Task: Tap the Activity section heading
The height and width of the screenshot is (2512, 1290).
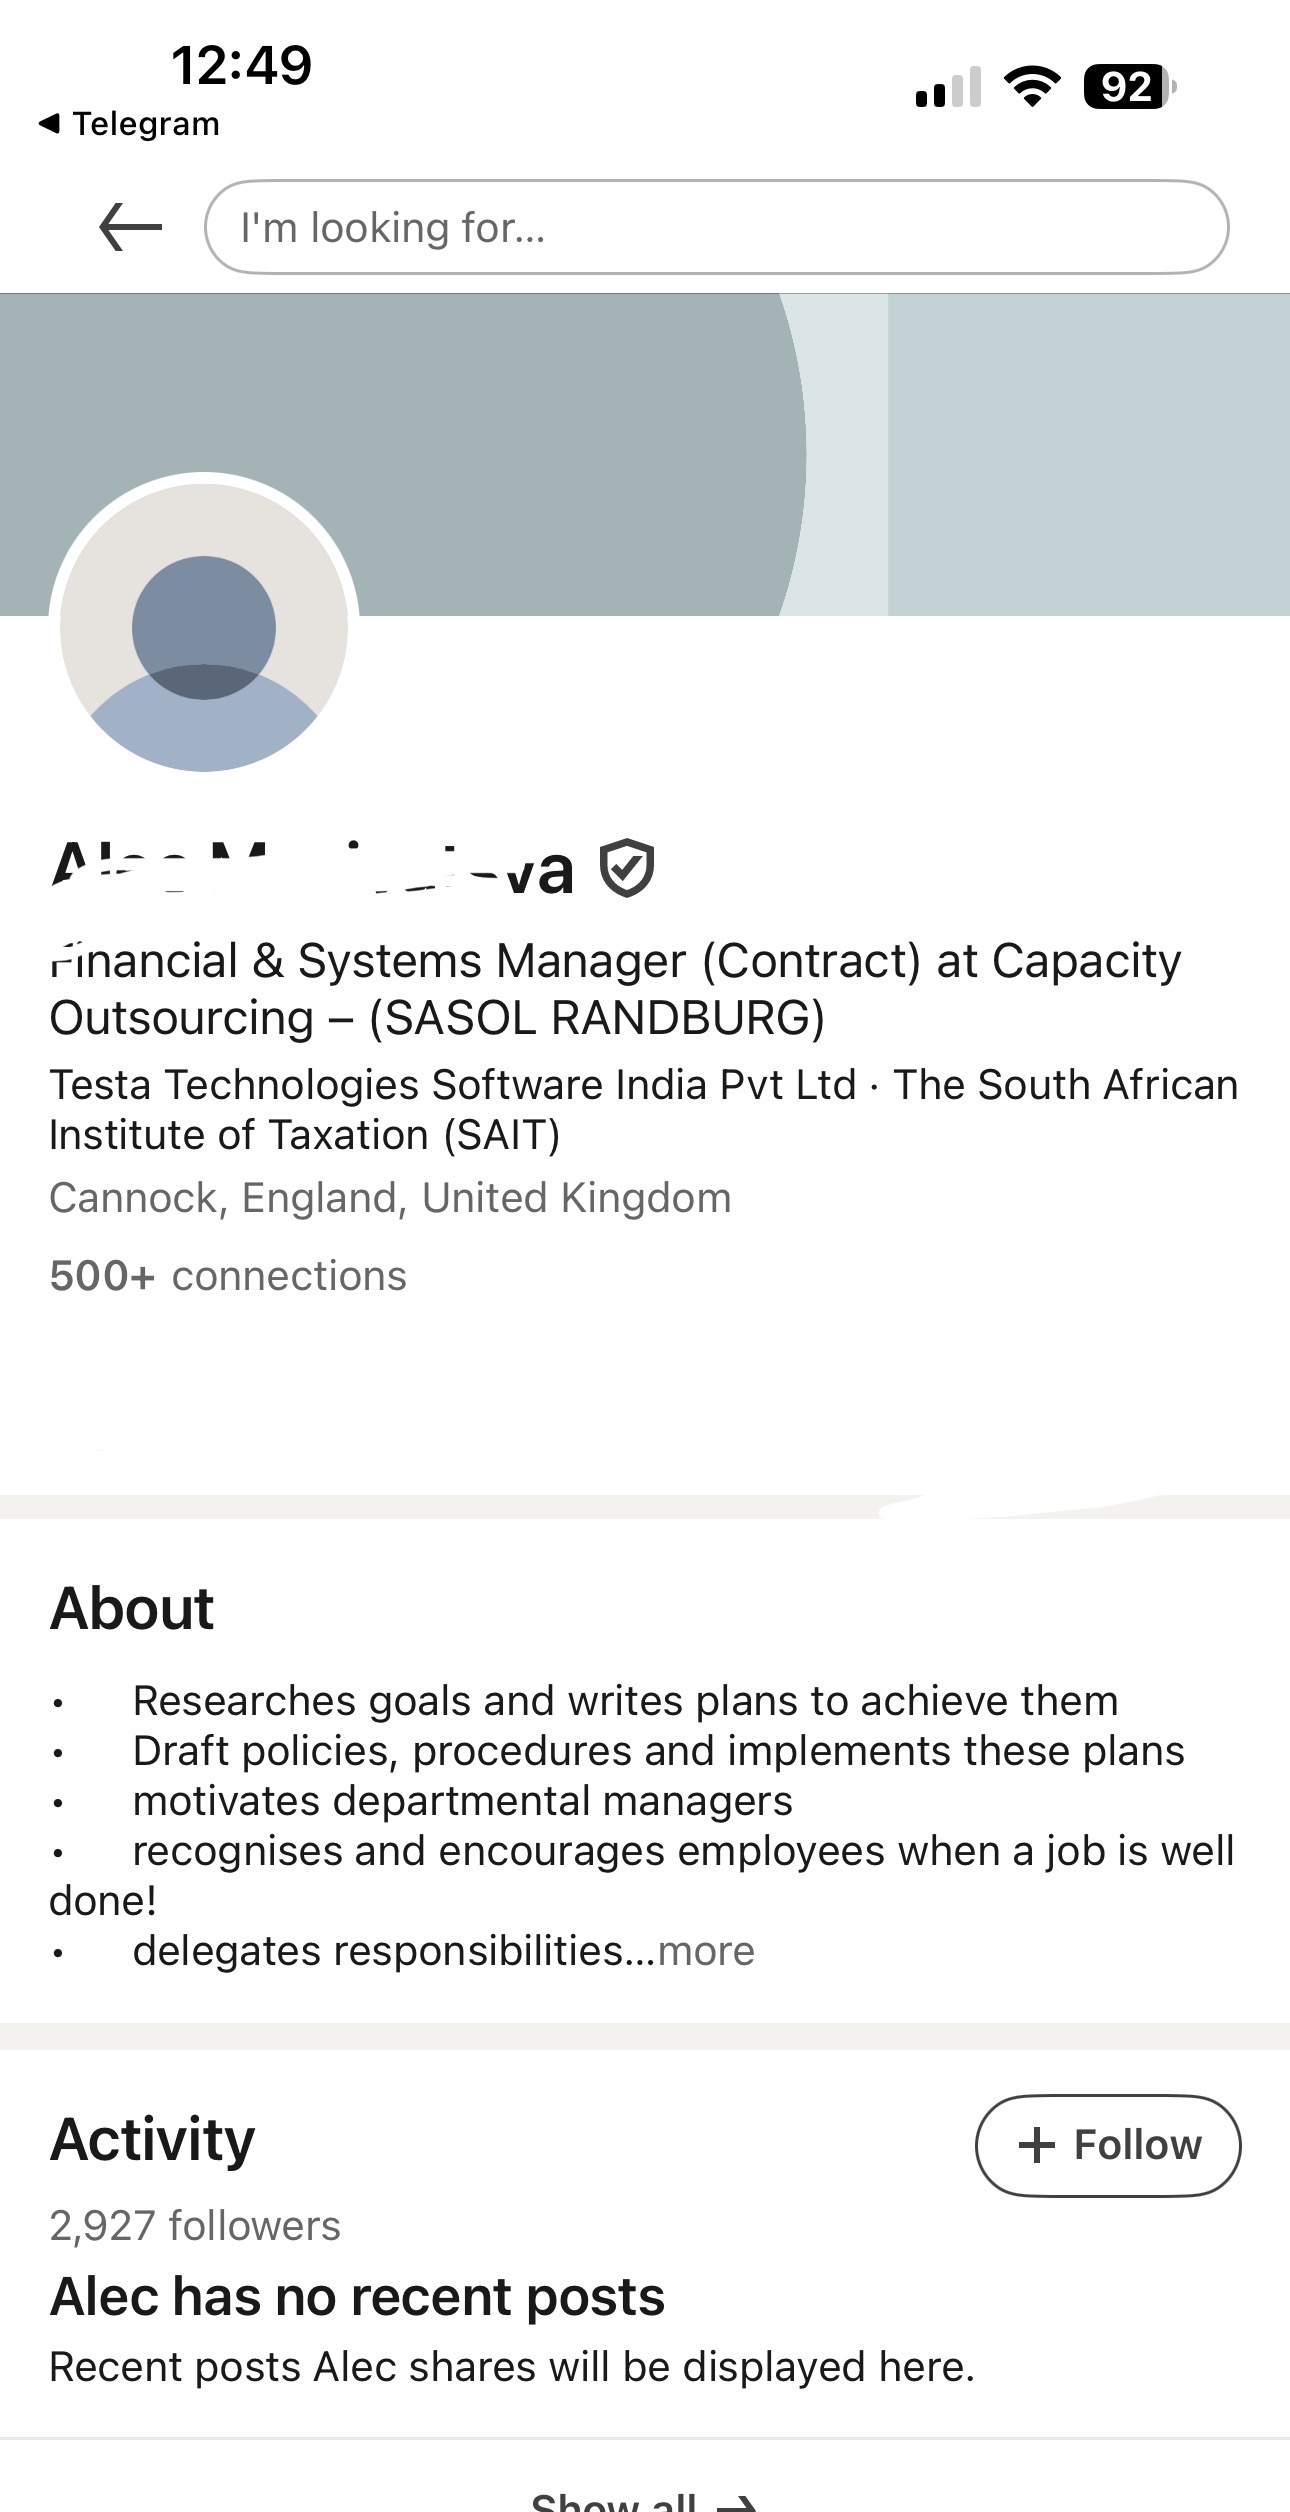Action: 153,2140
